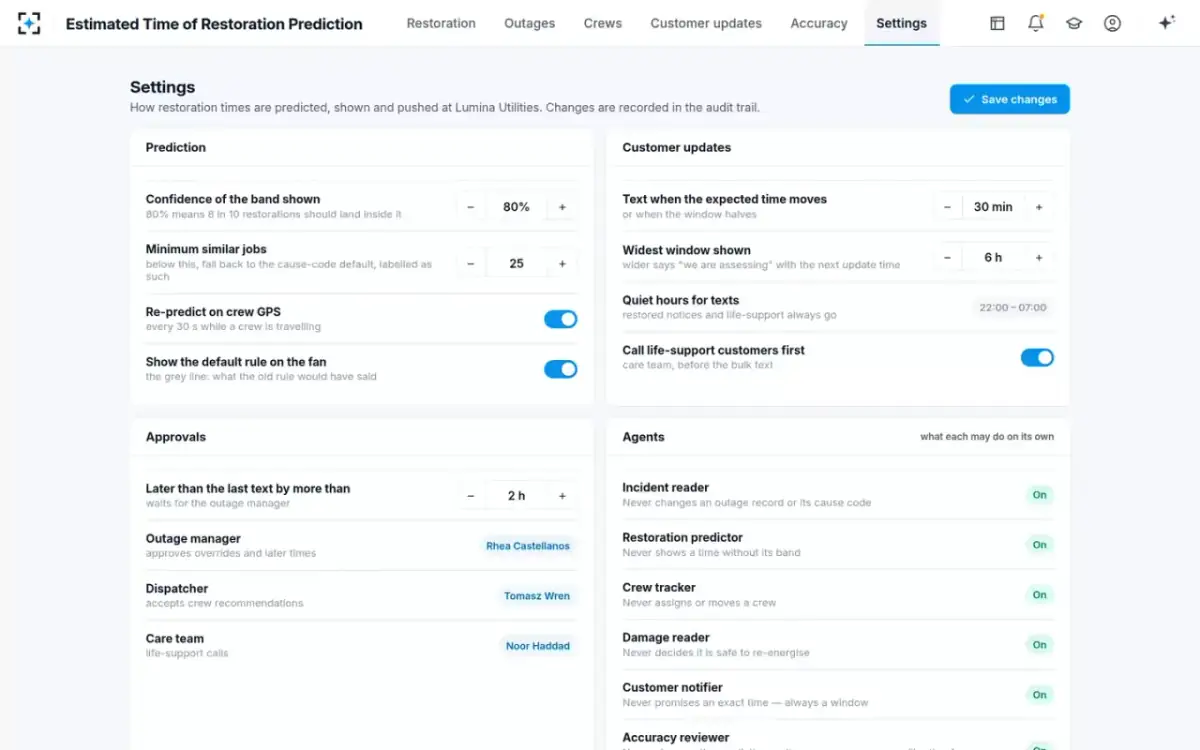This screenshot has height=750, width=1200.
Task: Toggle Crew tracker agent On
Action: coord(1040,595)
